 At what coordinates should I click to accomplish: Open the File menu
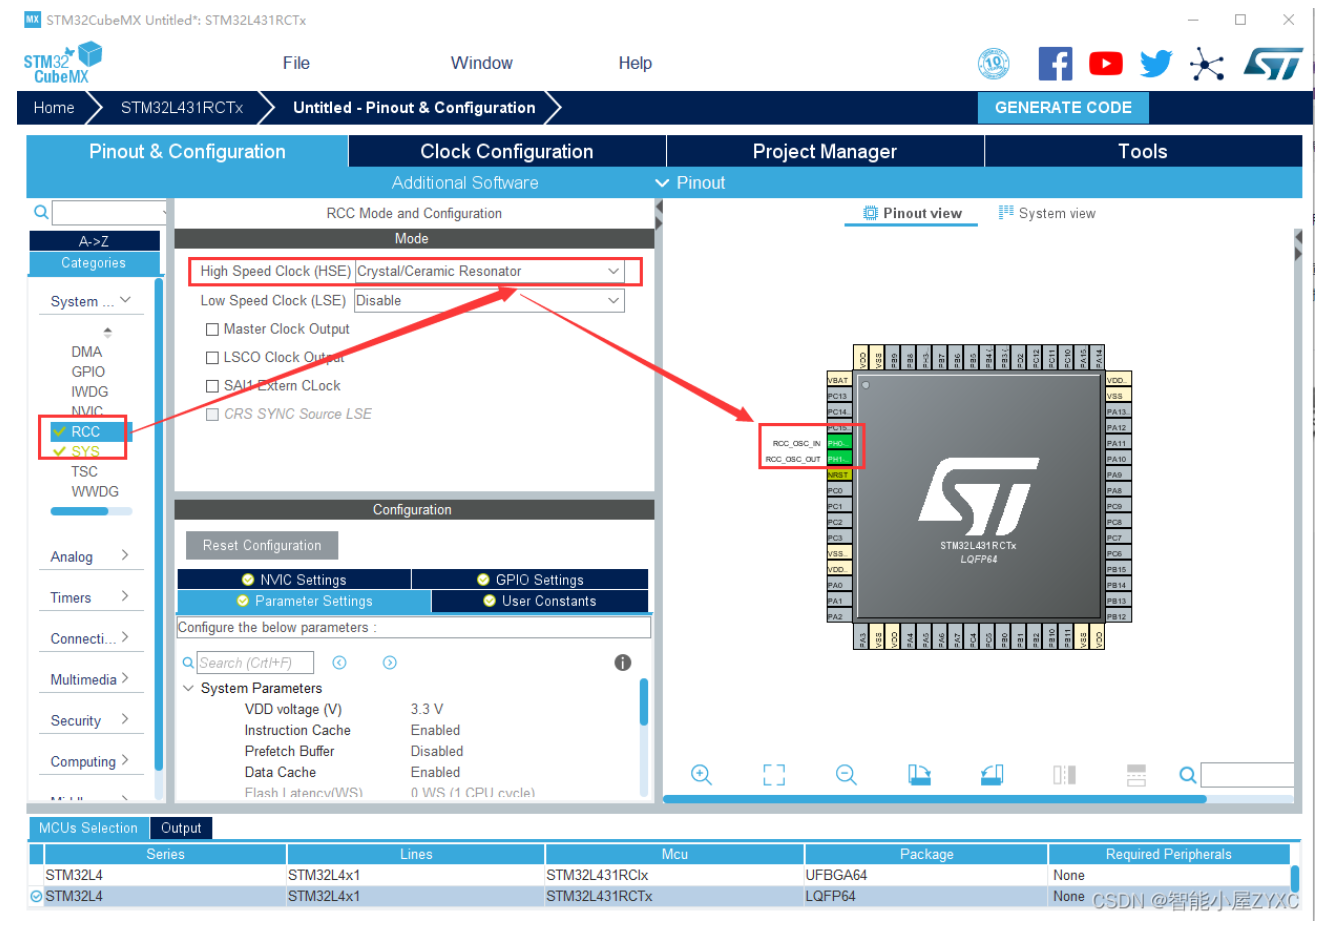(296, 63)
